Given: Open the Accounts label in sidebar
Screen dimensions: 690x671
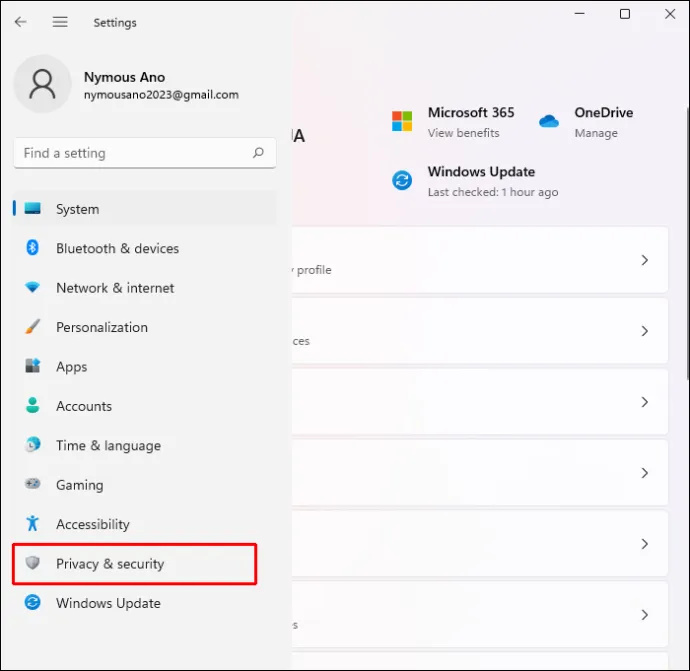Looking at the screenshot, I should coord(84,406).
